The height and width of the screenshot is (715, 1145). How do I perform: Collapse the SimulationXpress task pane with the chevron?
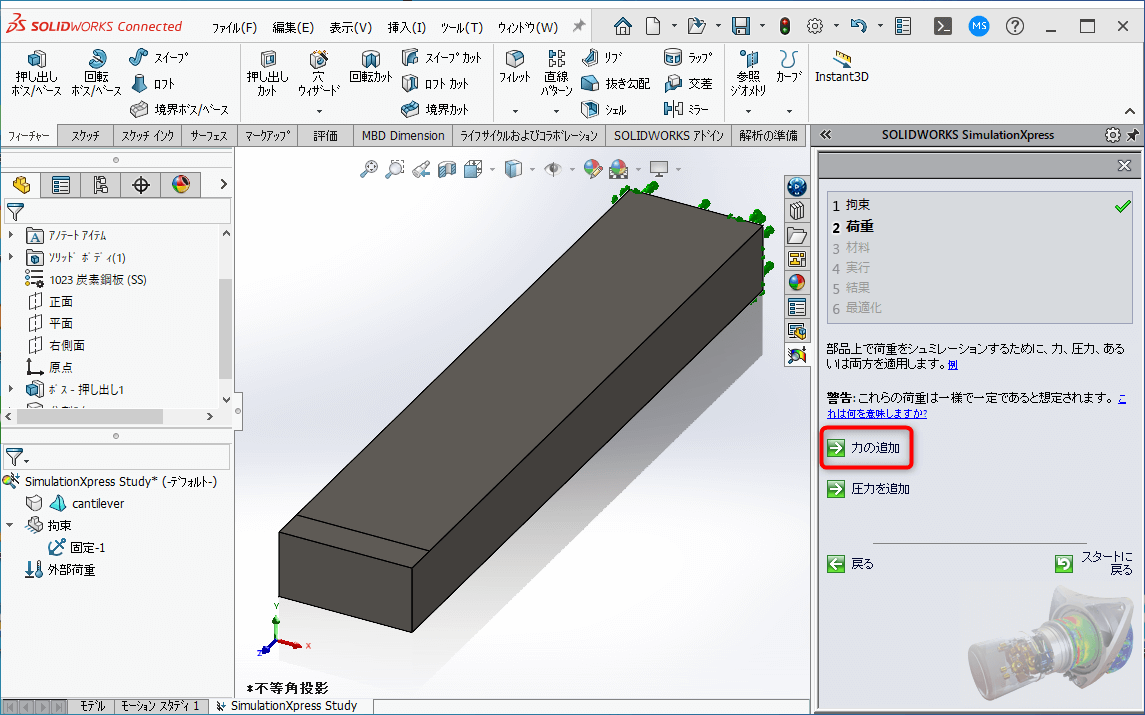[825, 134]
